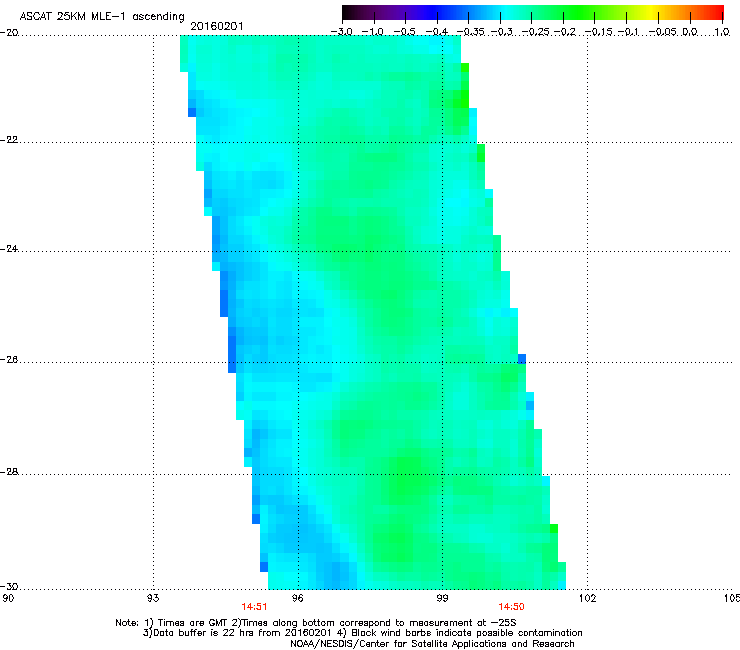
Task: Click the -22 latitude axis label
Action: 9,140
